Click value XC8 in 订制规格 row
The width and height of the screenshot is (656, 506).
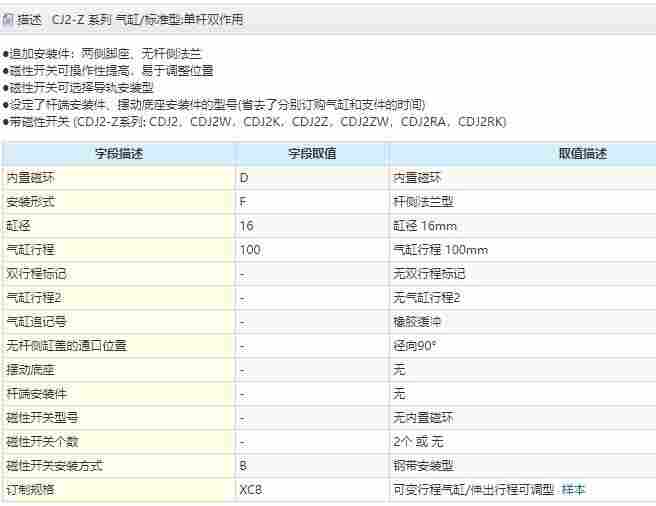312,489
